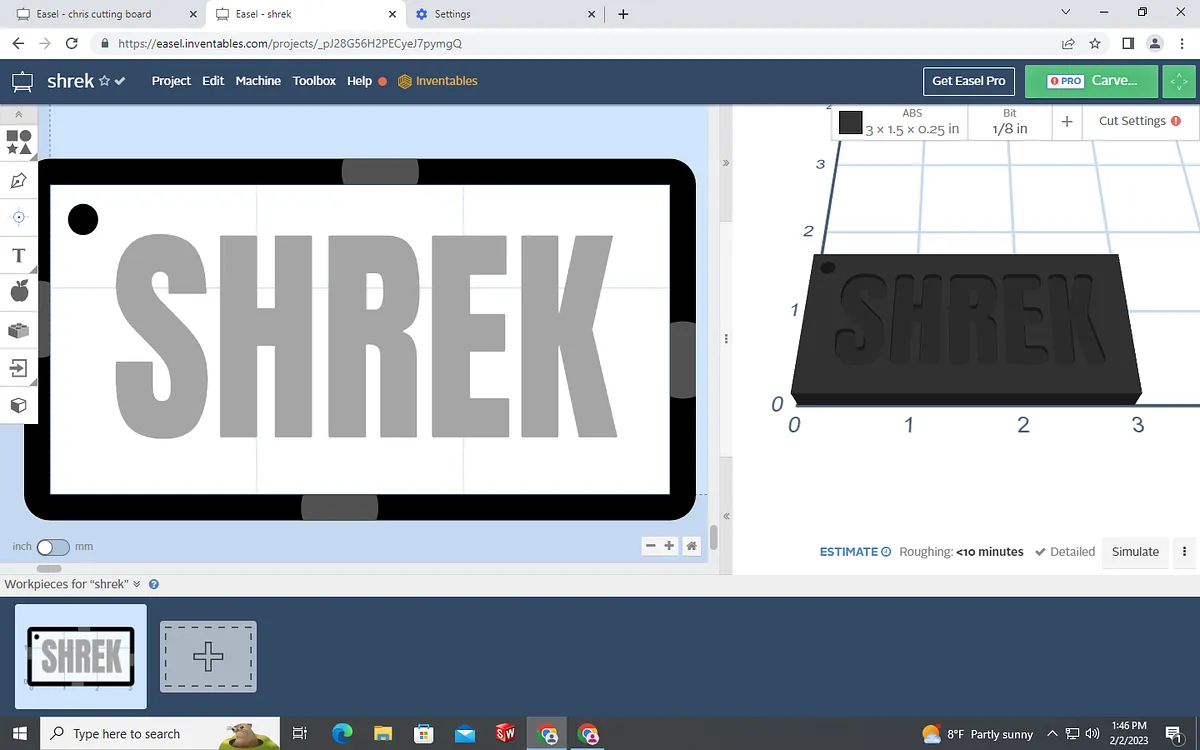This screenshot has height=750, width=1200.
Task: Open workpieces help question icon
Action: [154, 584]
